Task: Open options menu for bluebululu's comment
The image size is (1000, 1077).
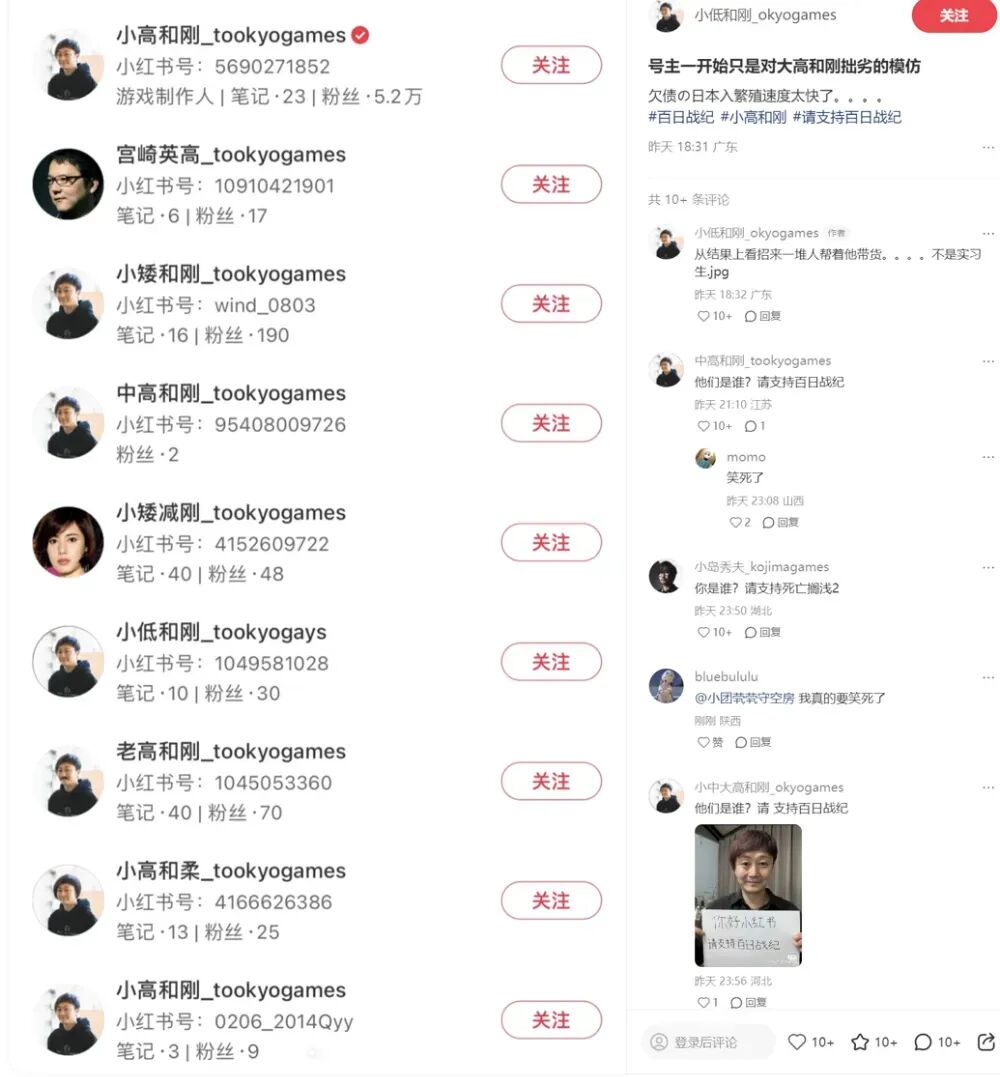Action: point(988,677)
